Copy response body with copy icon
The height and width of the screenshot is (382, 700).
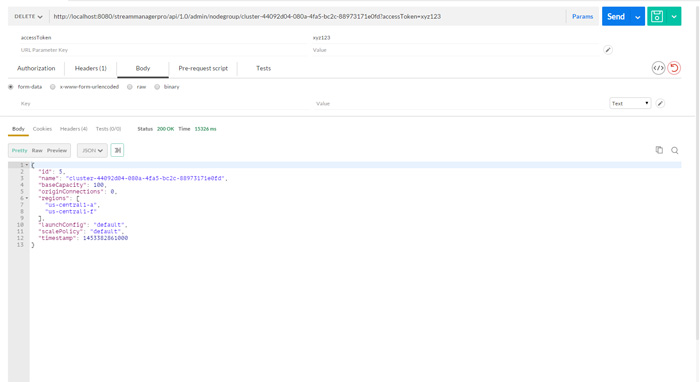(659, 150)
